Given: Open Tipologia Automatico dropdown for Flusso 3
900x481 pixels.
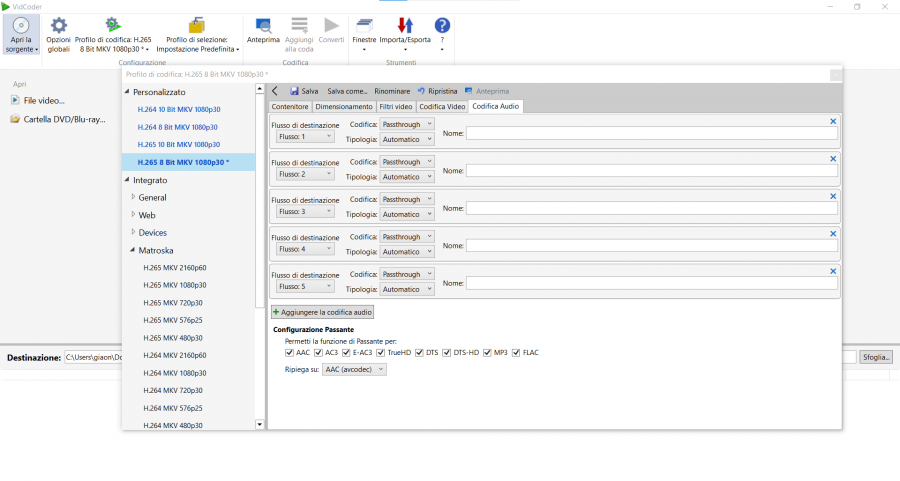Looking at the screenshot, I should point(406,214).
